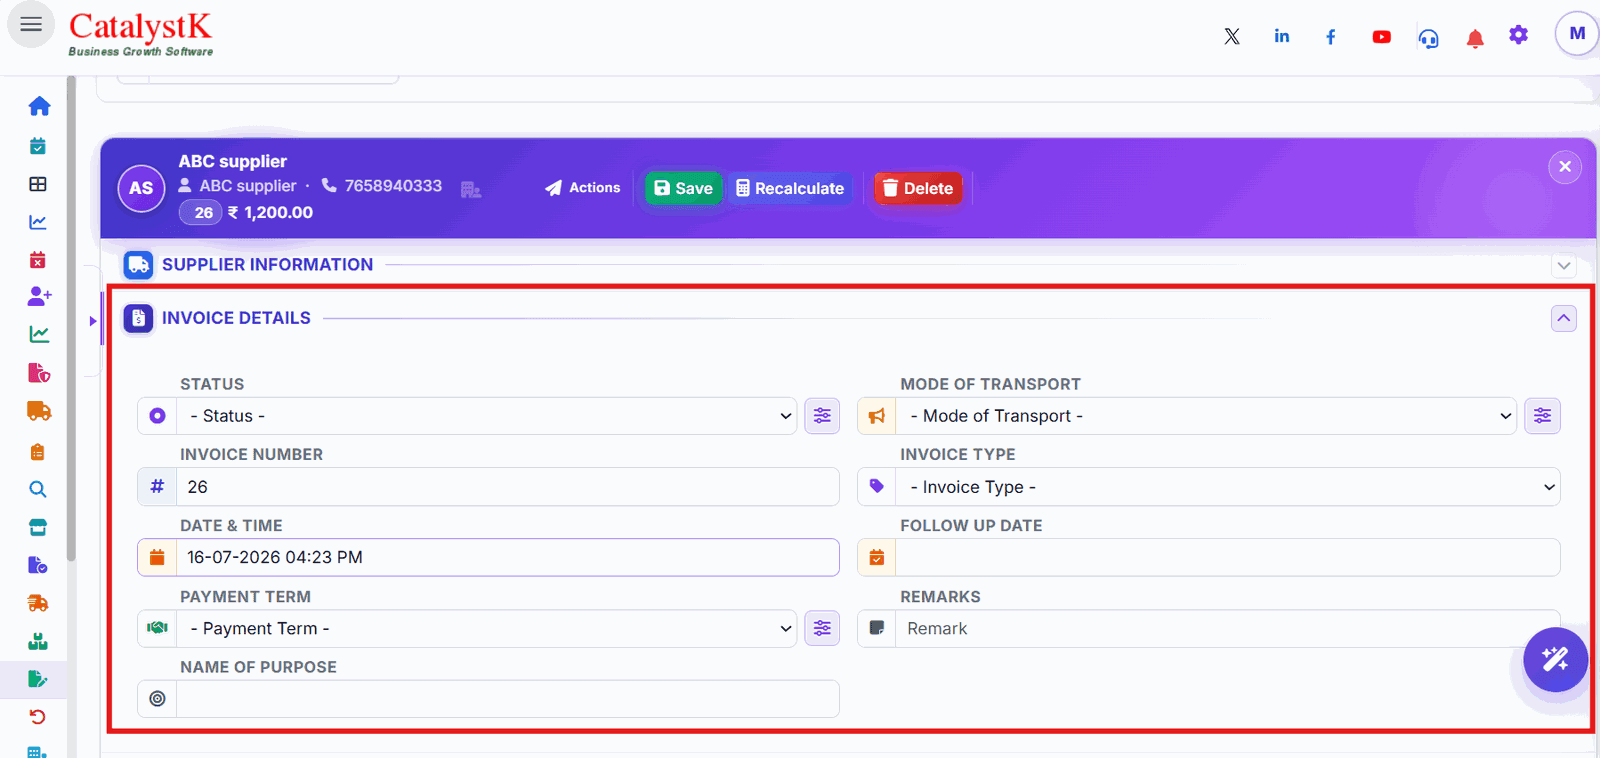This screenshot has height=758, width=1600.
Task: Open the YouTube icon in the header
Action: point(1382,37)
